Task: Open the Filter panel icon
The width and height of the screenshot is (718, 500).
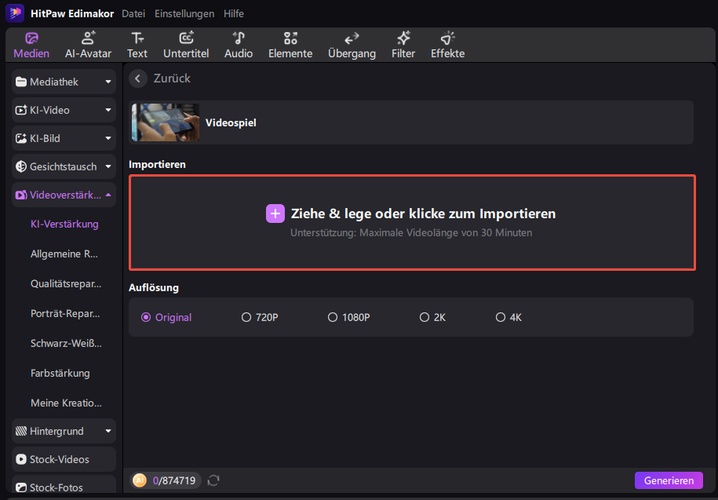Action: click(403, 38)
